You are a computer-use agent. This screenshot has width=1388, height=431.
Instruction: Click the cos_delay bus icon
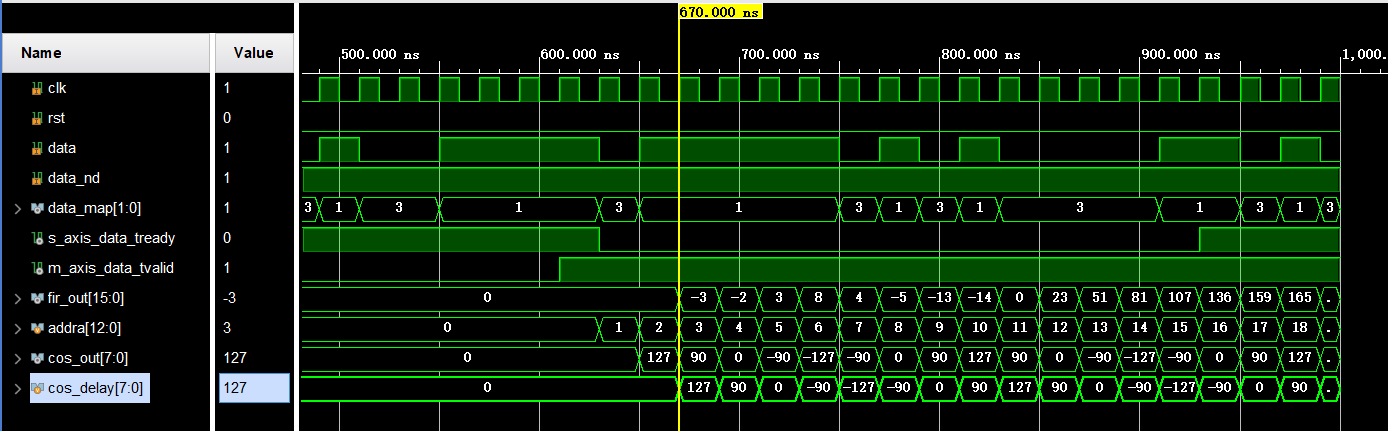pyautogui.click(x=37, y=388)
